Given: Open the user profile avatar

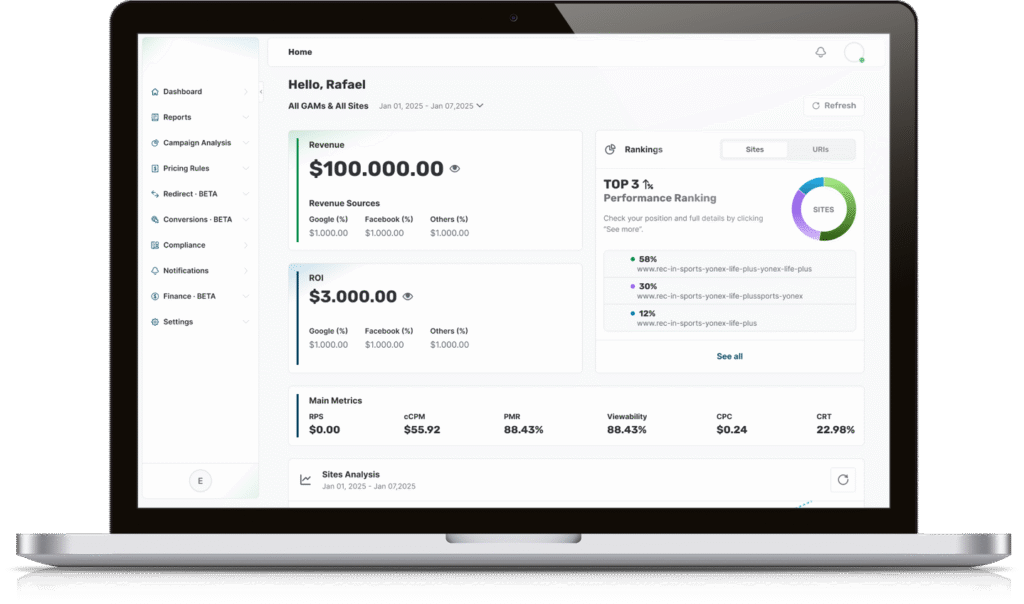Looking at the screenshot, I should point(853,52).
